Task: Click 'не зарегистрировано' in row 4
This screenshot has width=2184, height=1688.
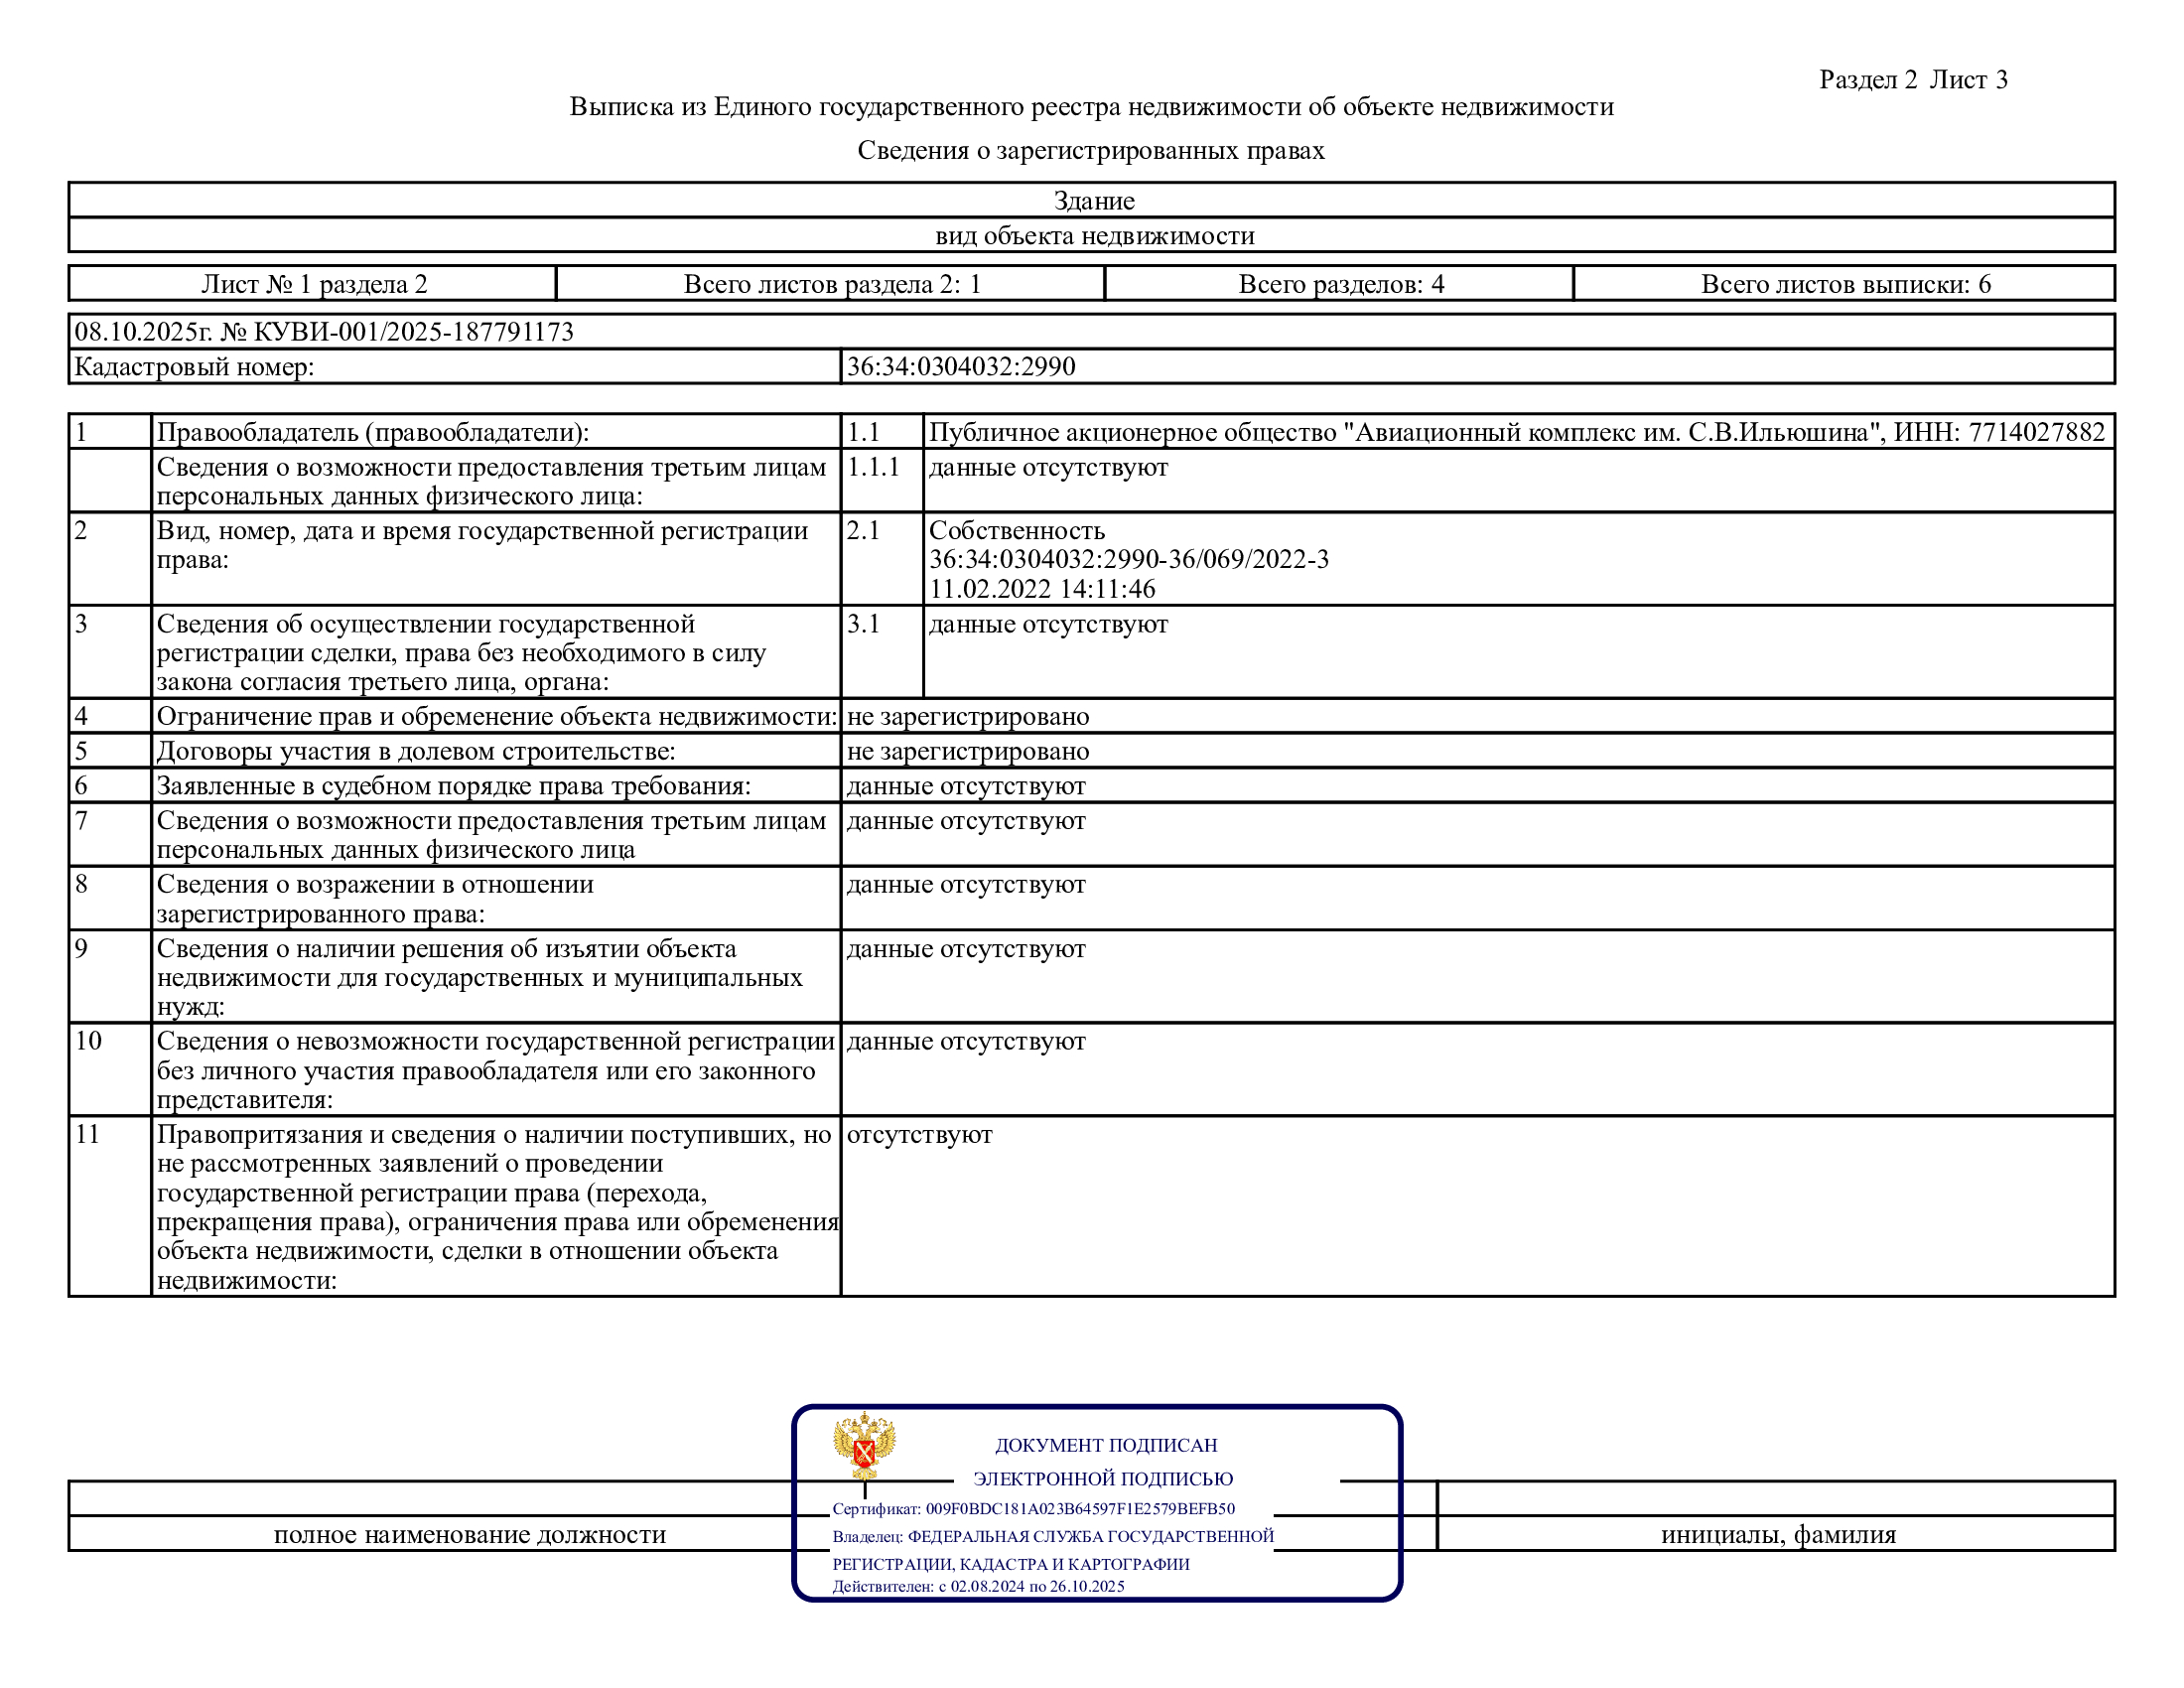Action: pos(967,716)
